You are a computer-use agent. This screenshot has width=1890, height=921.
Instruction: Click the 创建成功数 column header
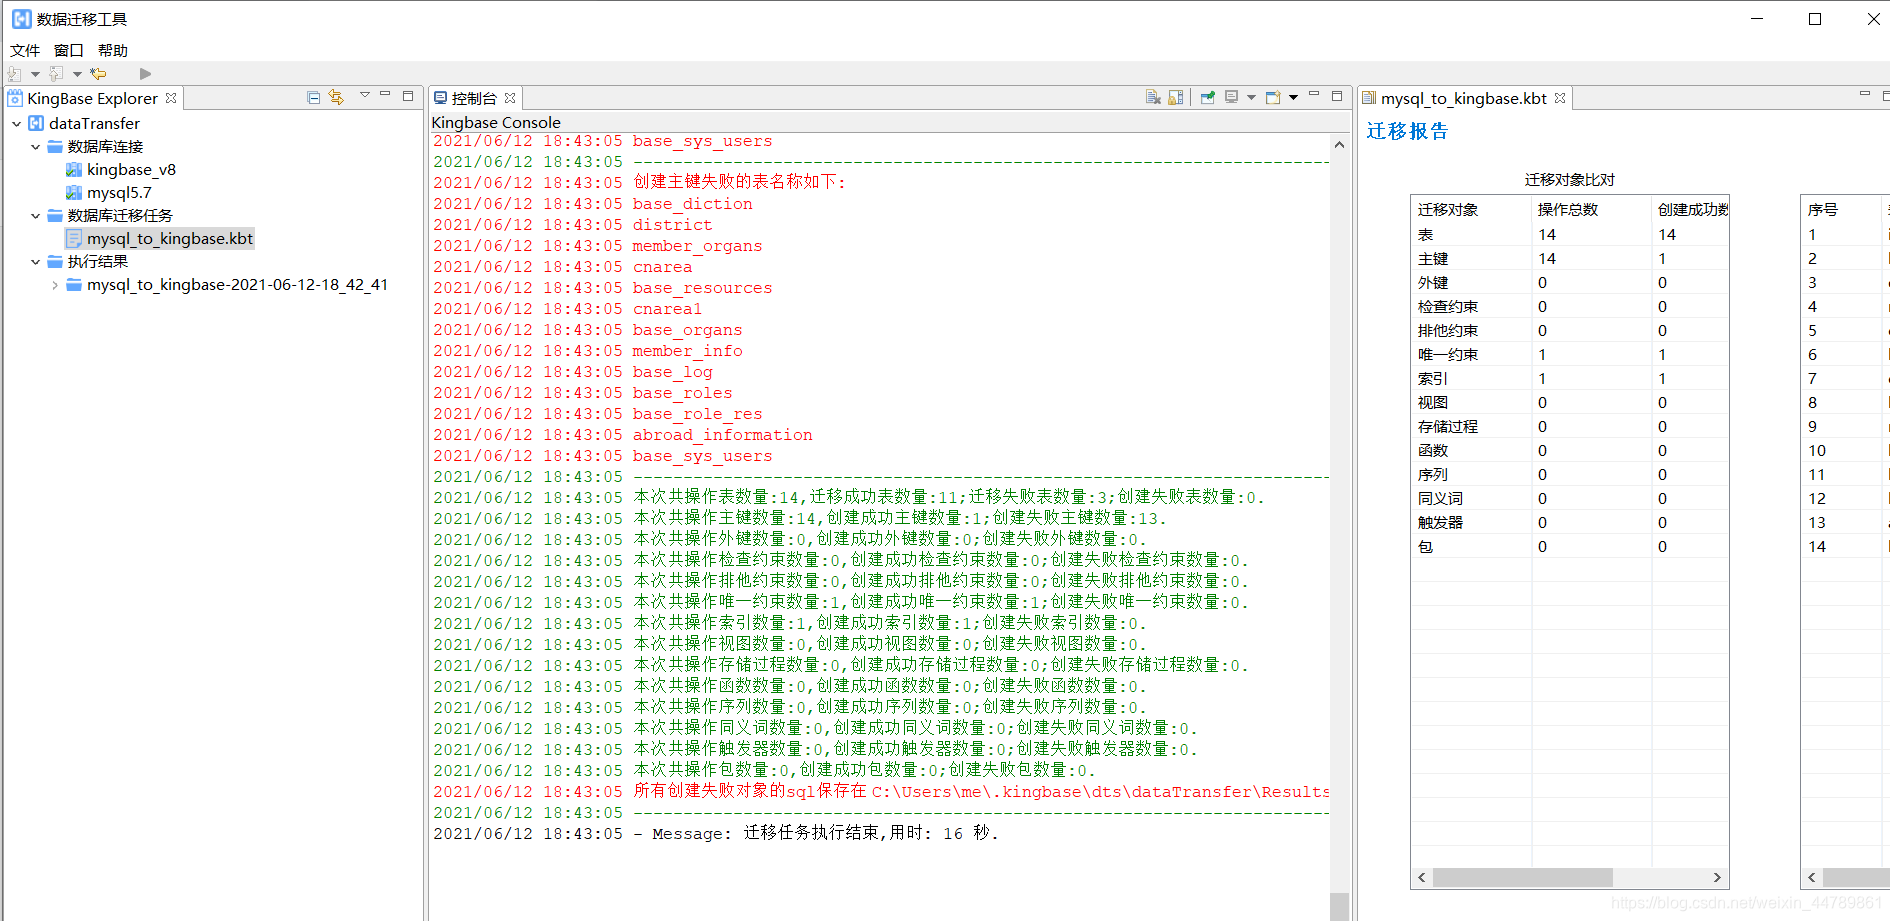(1690, 209)
